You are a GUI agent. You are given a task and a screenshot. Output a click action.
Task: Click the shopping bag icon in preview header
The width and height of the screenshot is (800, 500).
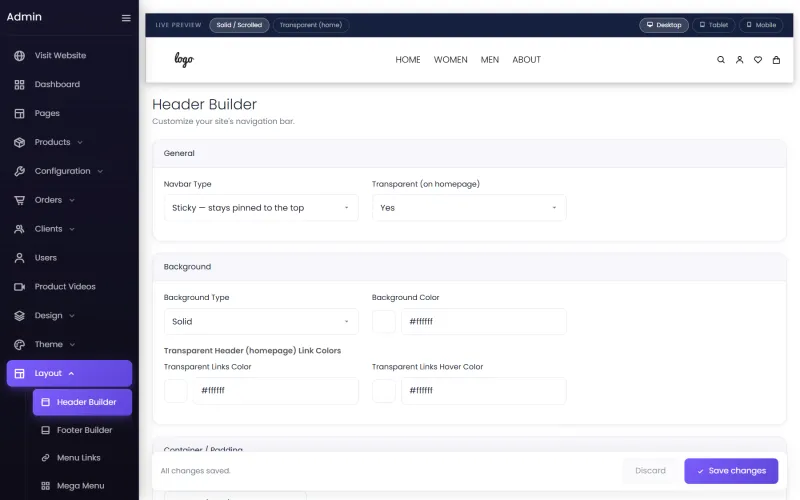(x=776, y=60)
